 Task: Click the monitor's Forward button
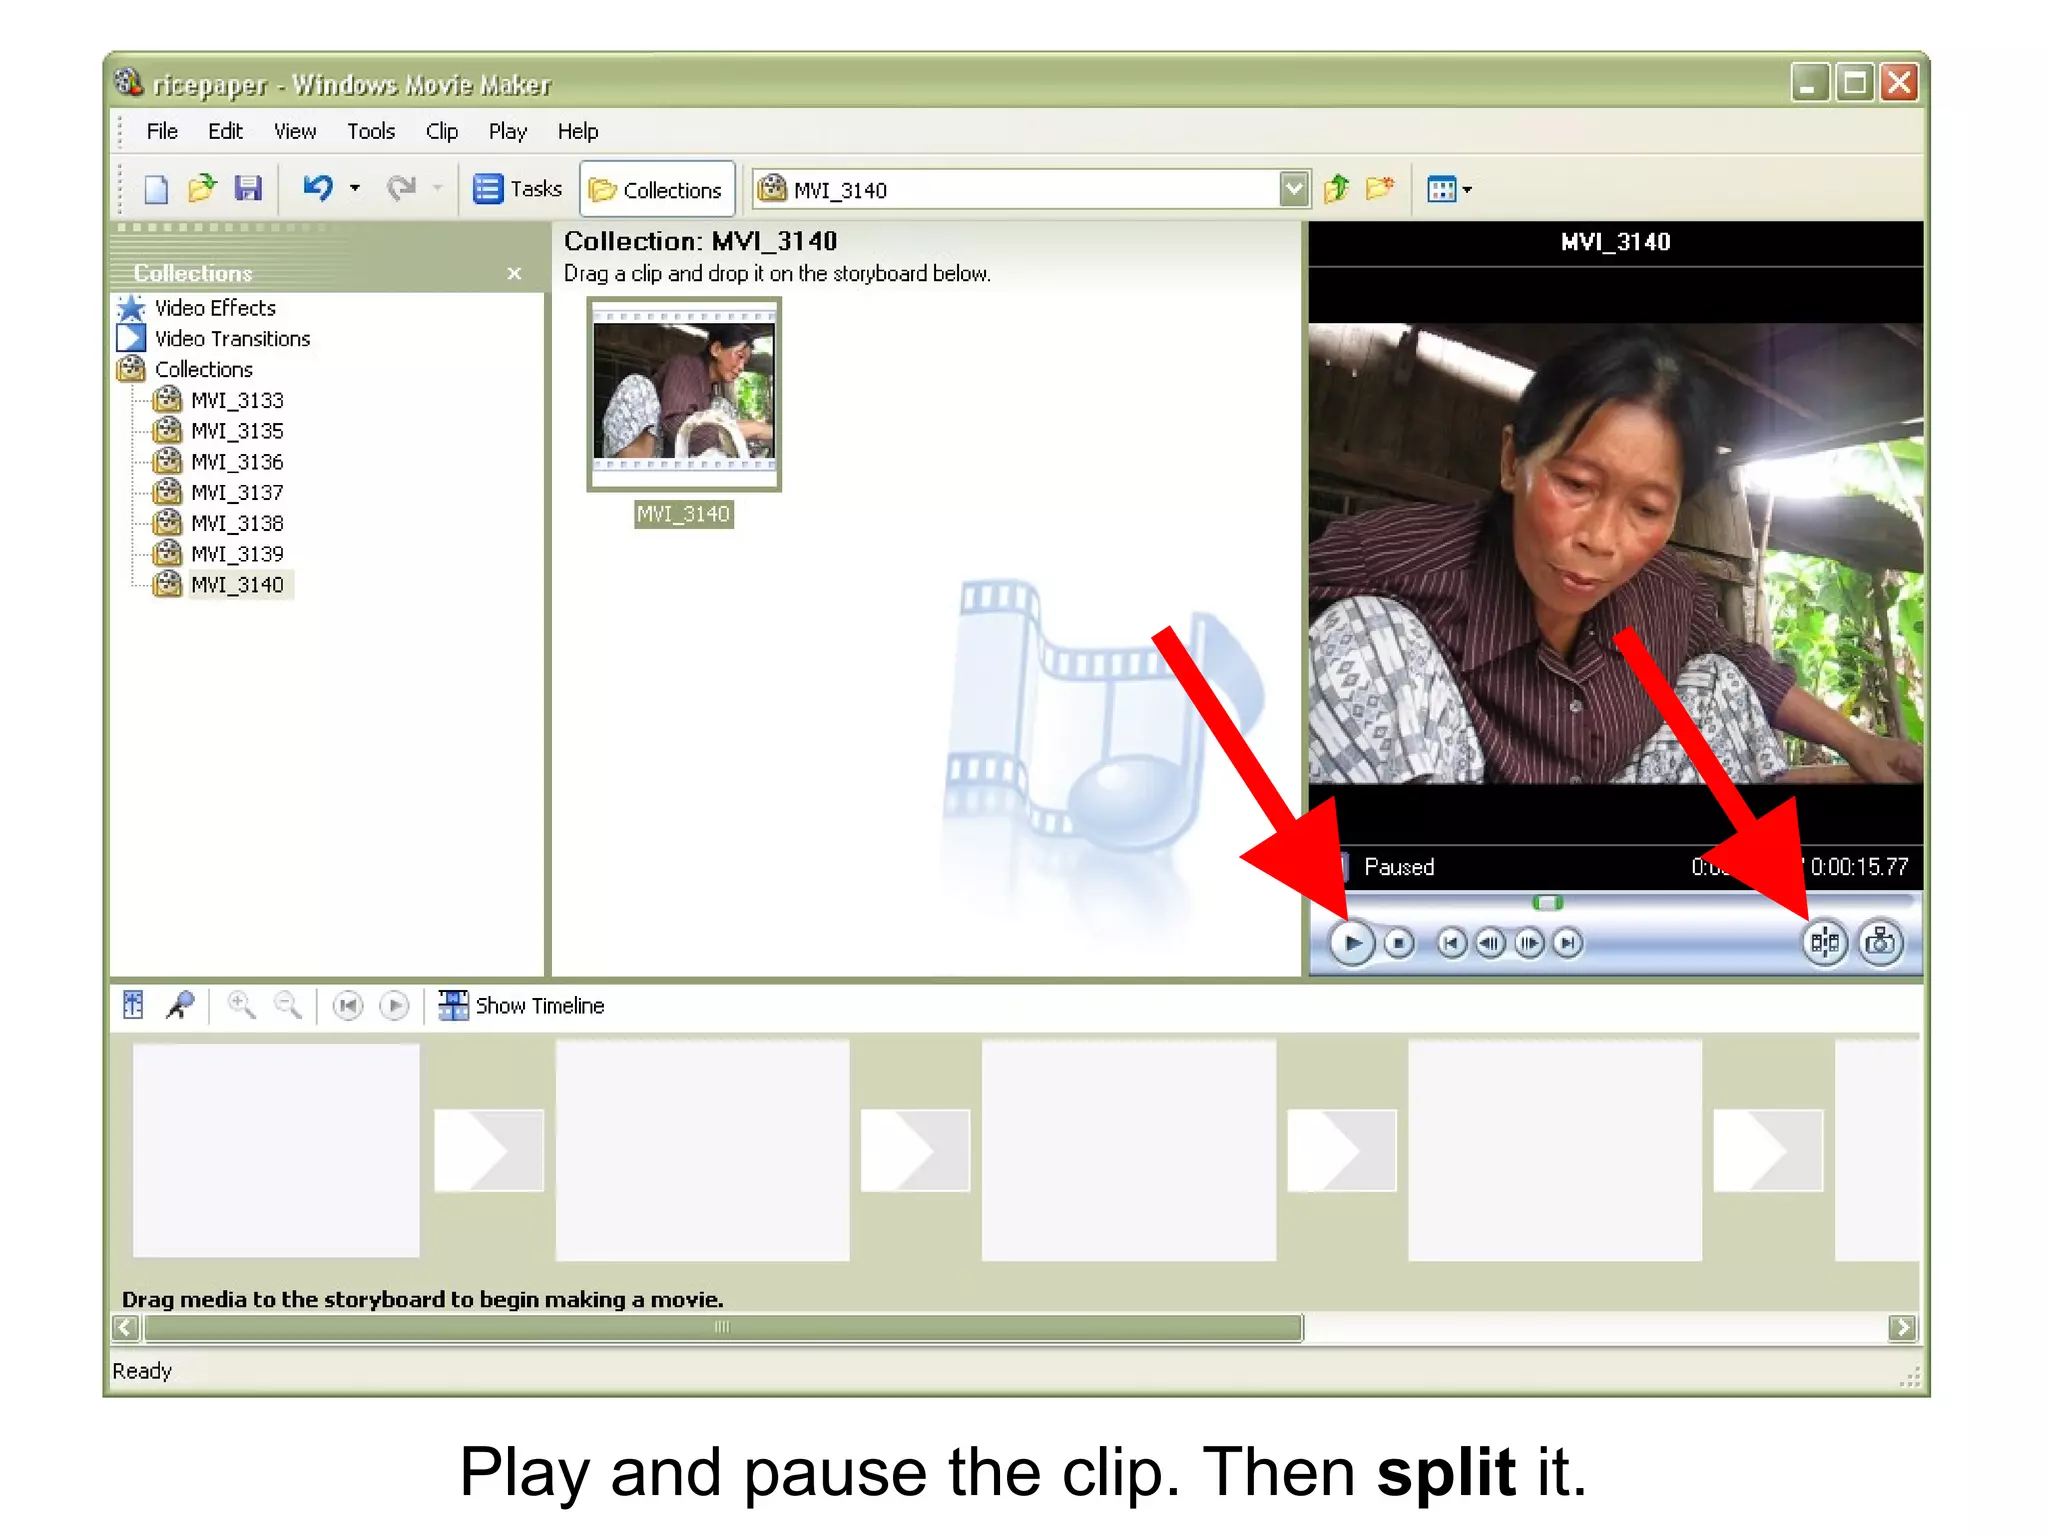point(1568,943)
